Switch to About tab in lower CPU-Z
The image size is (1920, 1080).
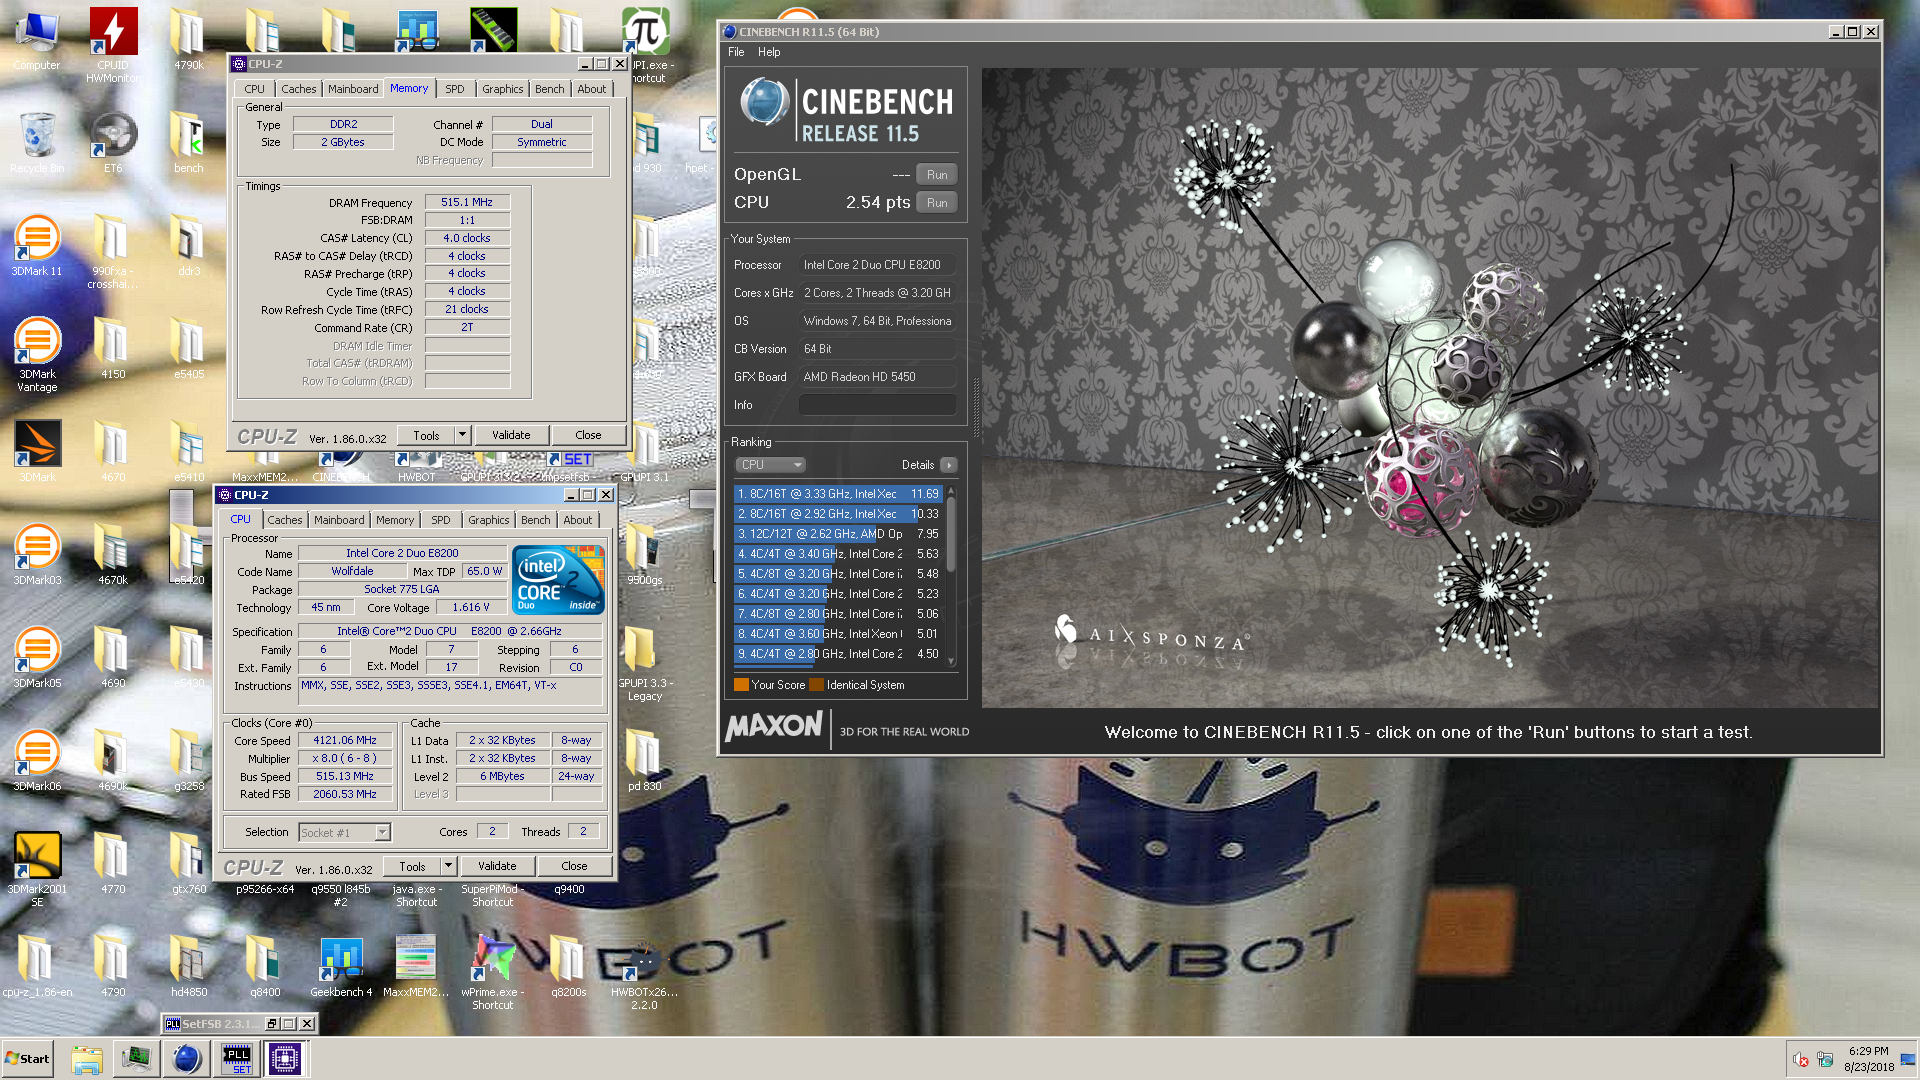(x=577, y=520)
